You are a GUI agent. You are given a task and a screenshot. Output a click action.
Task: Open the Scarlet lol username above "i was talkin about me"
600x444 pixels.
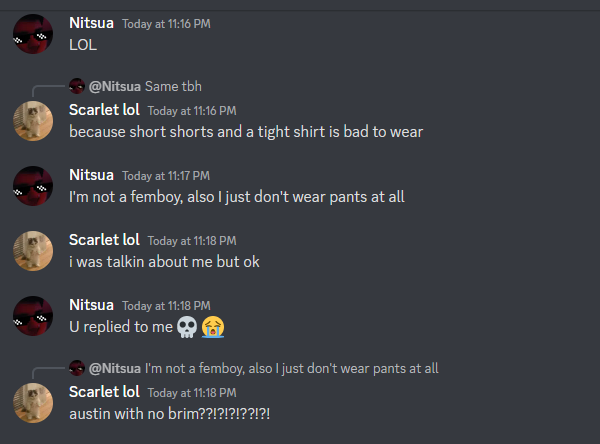point(104,239)
